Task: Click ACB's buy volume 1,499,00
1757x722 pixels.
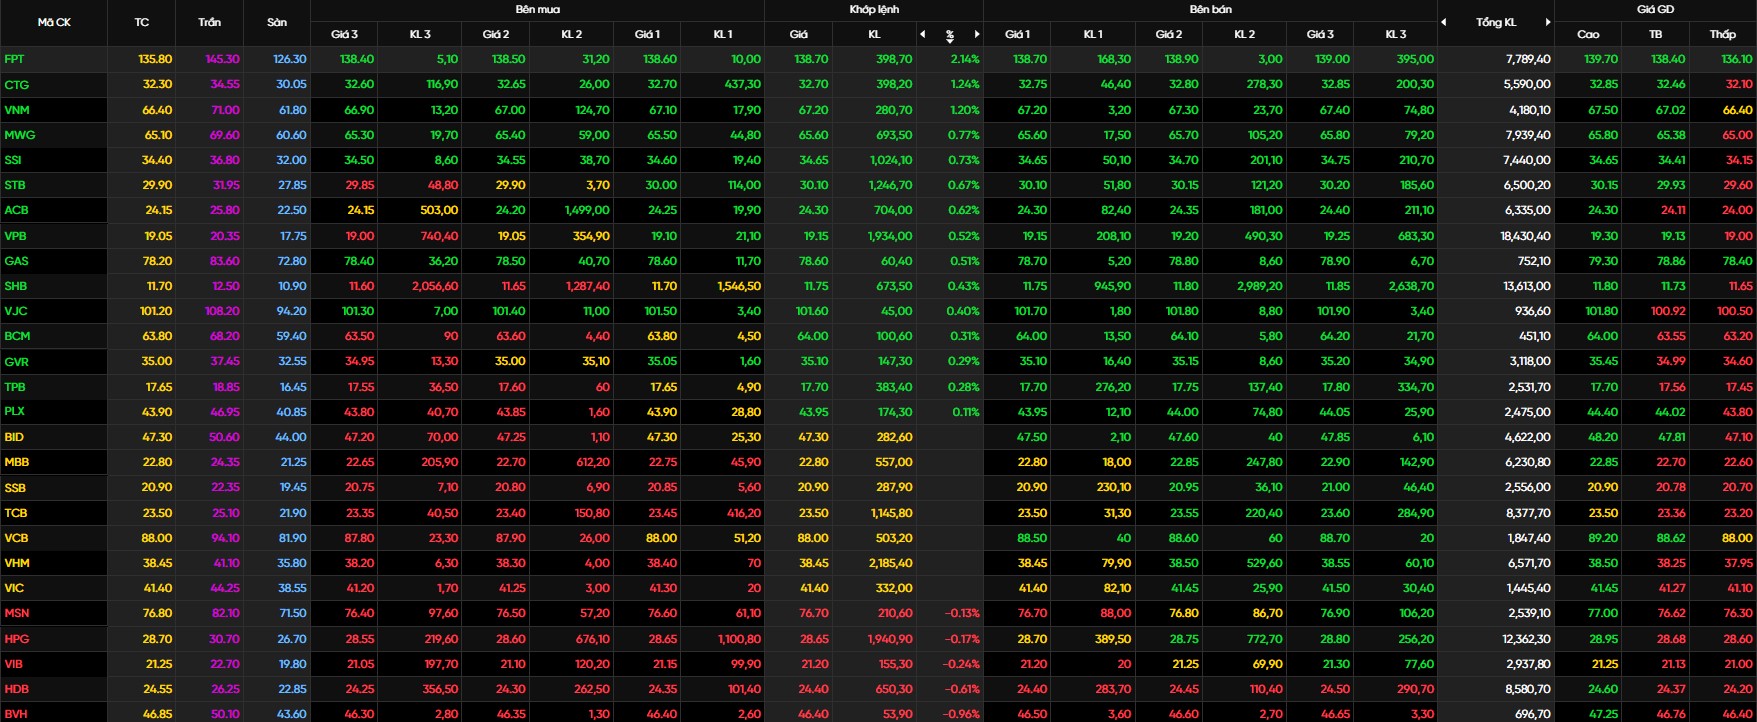Action: pos(586,210)
